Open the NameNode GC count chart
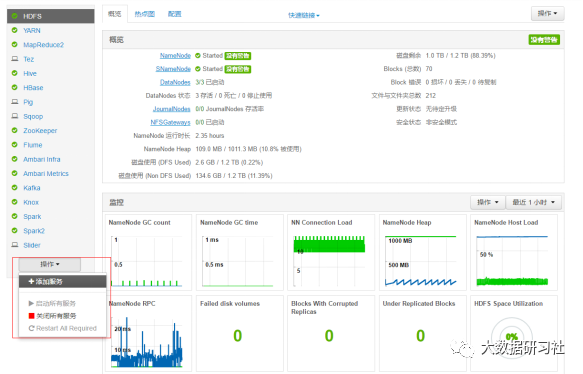The height and width of the screenshot is (374, 583). [x=148, y=252]
